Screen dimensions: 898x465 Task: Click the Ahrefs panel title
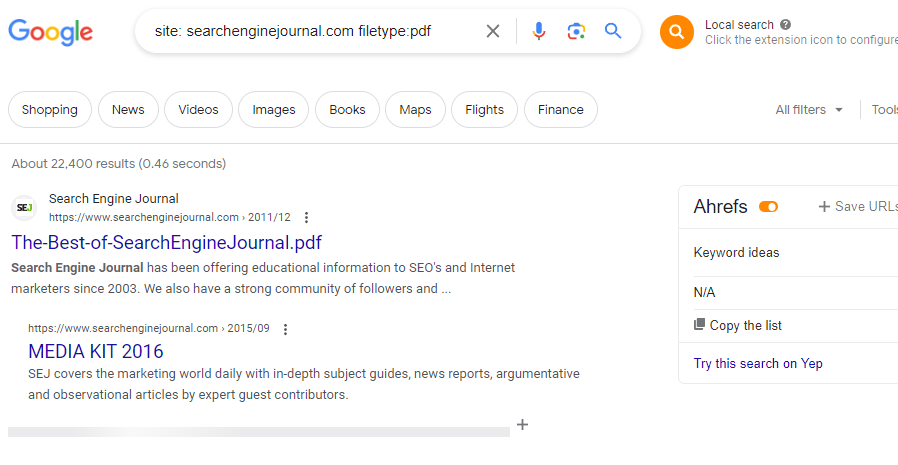pos(720,207)
